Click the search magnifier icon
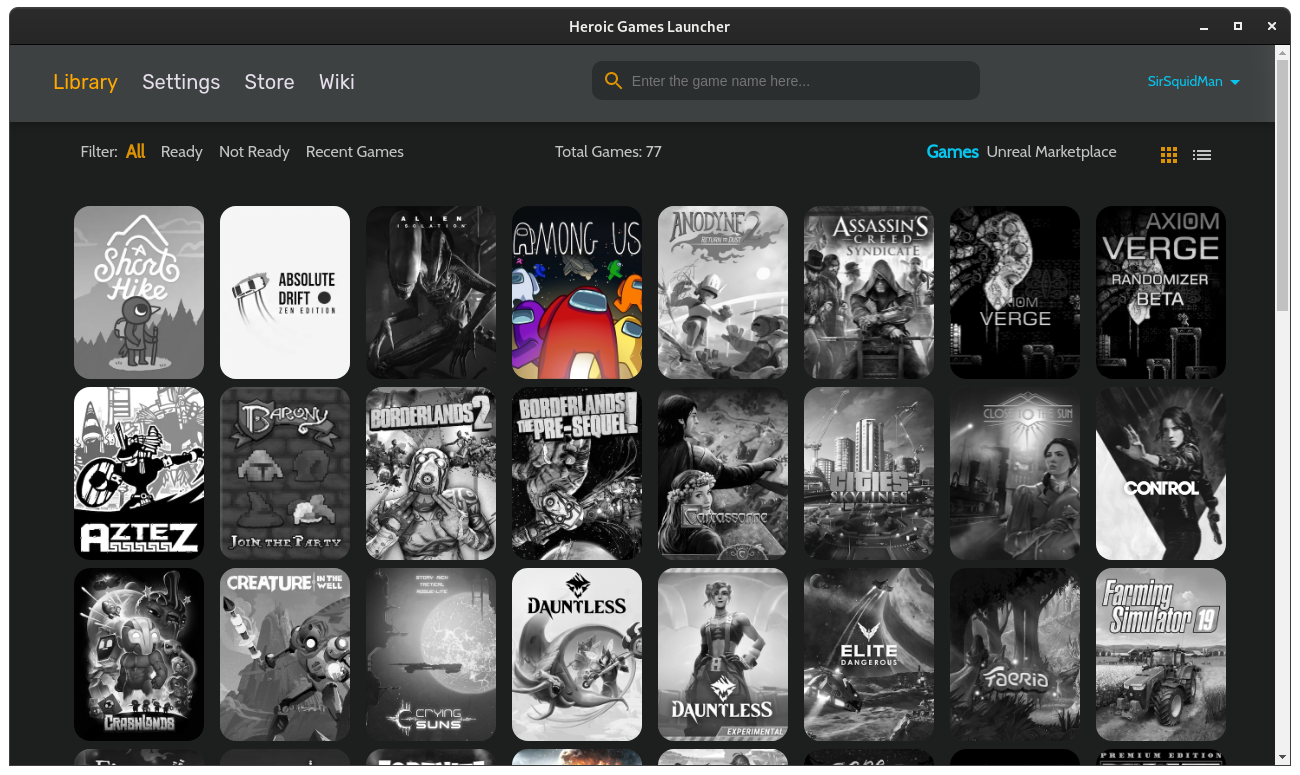 (613, 81)
